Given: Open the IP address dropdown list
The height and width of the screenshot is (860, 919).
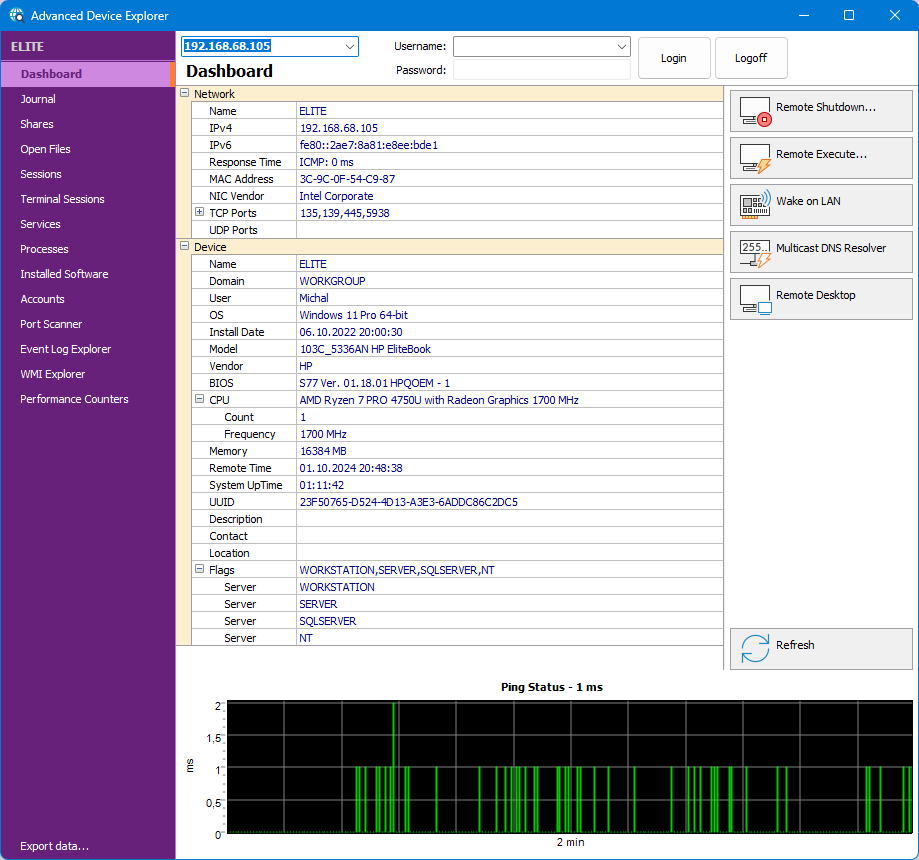Looking at the screenshot, I should pos(349,46).
